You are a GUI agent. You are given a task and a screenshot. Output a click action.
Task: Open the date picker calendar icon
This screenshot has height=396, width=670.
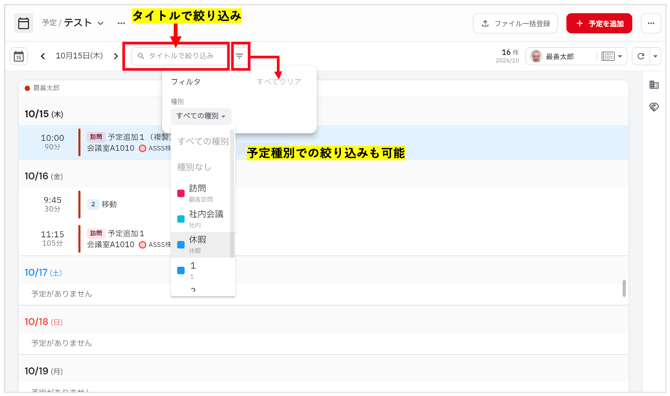coord(19,56)
